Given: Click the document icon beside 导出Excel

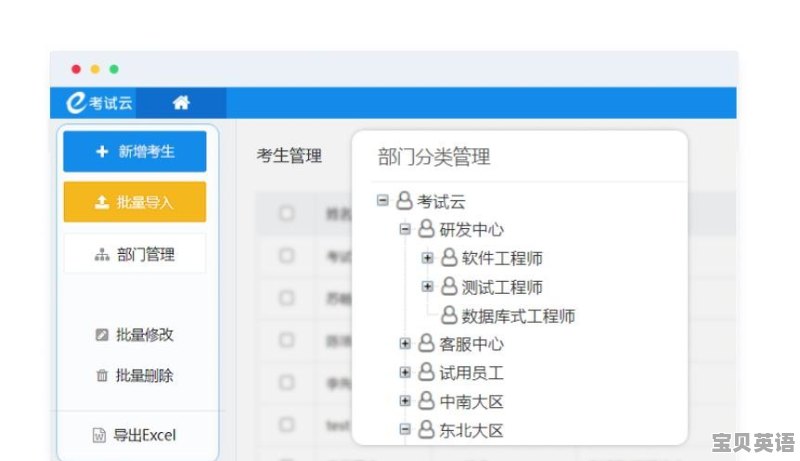Looking at the screenshot, I should point(99,435).
